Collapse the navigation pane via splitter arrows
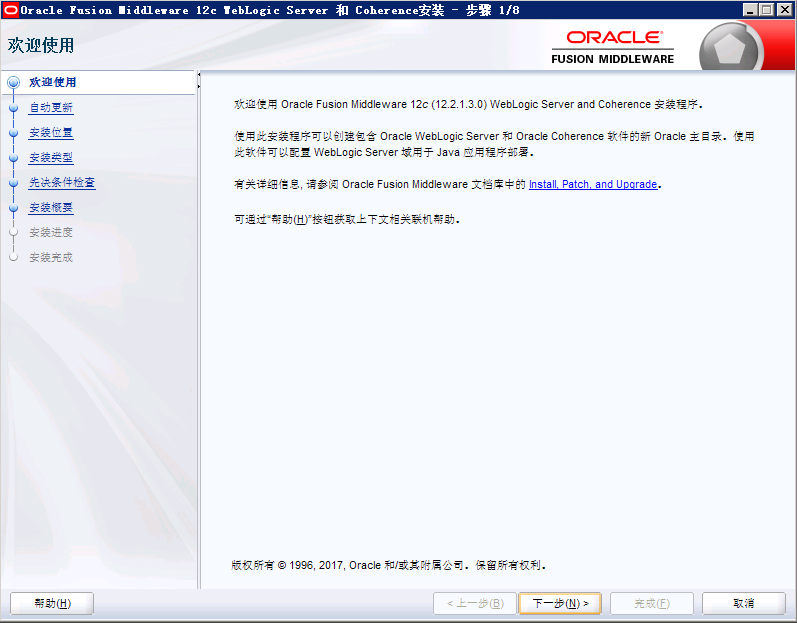 [x=199, y=80]
